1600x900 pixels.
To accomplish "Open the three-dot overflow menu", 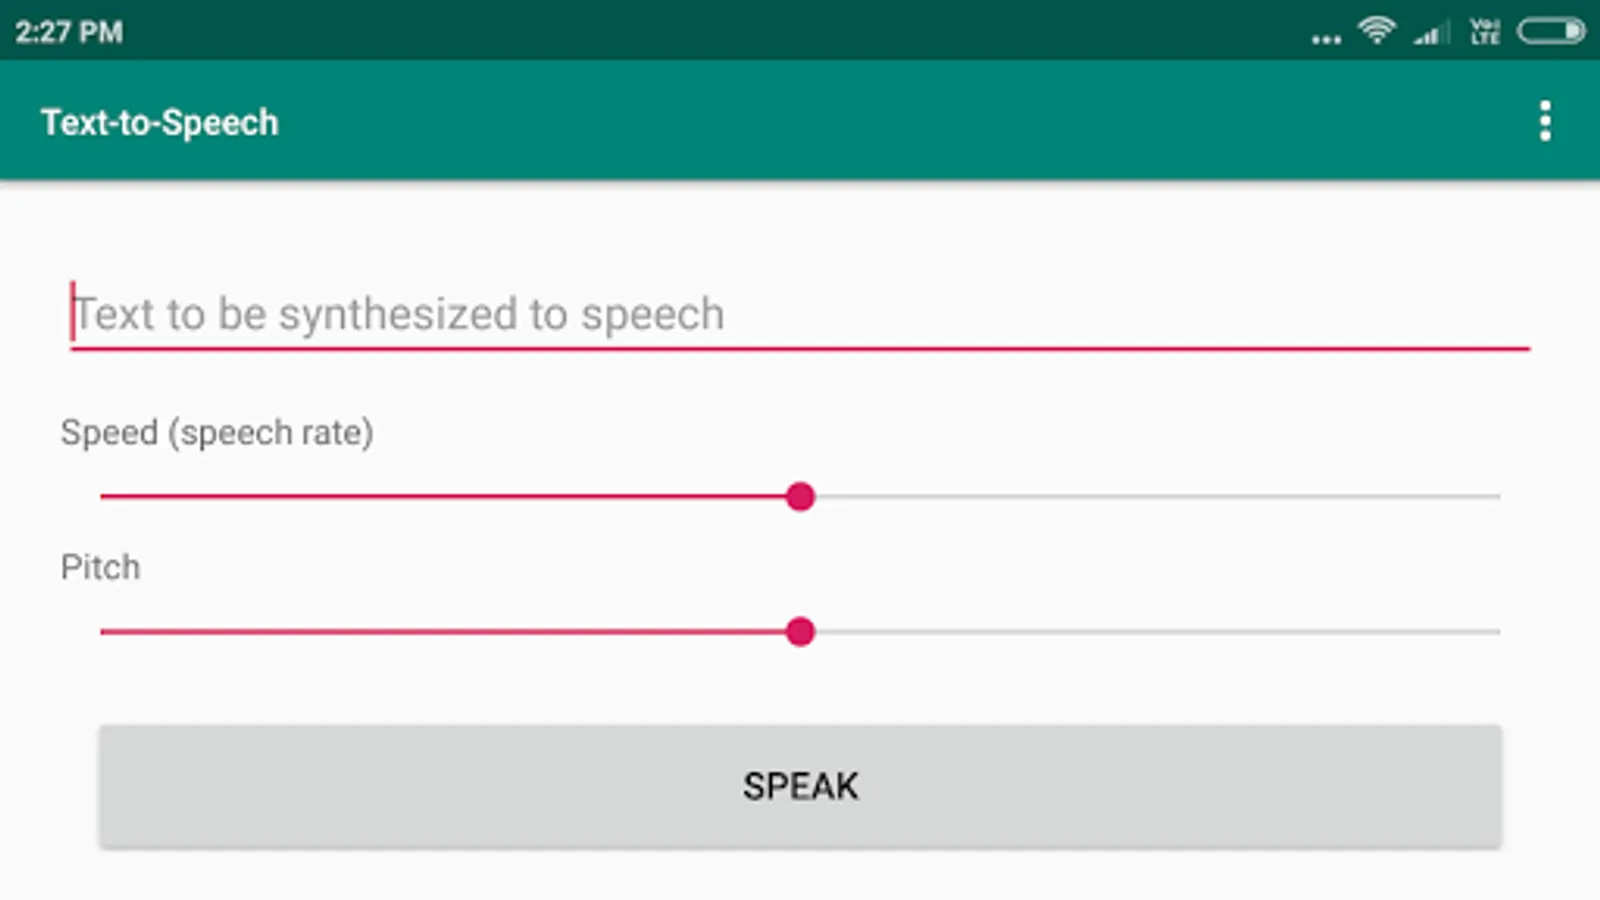I will (1545, 121).
